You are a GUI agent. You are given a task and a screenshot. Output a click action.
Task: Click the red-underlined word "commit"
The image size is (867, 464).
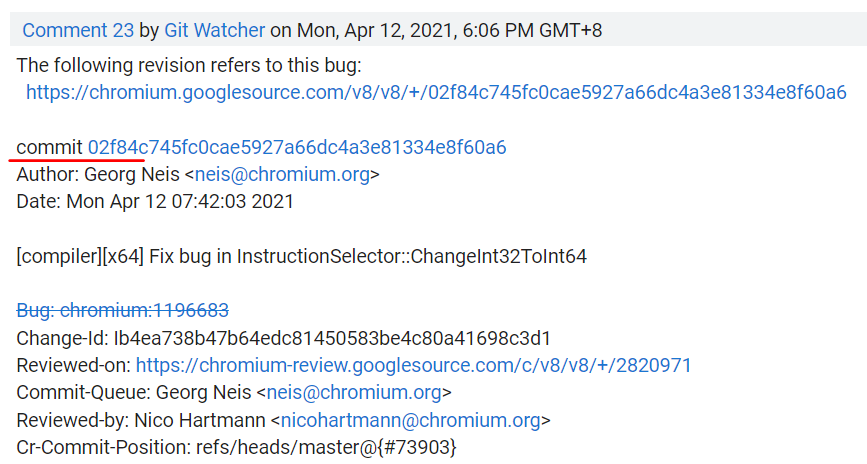click(x=49, y=148)
